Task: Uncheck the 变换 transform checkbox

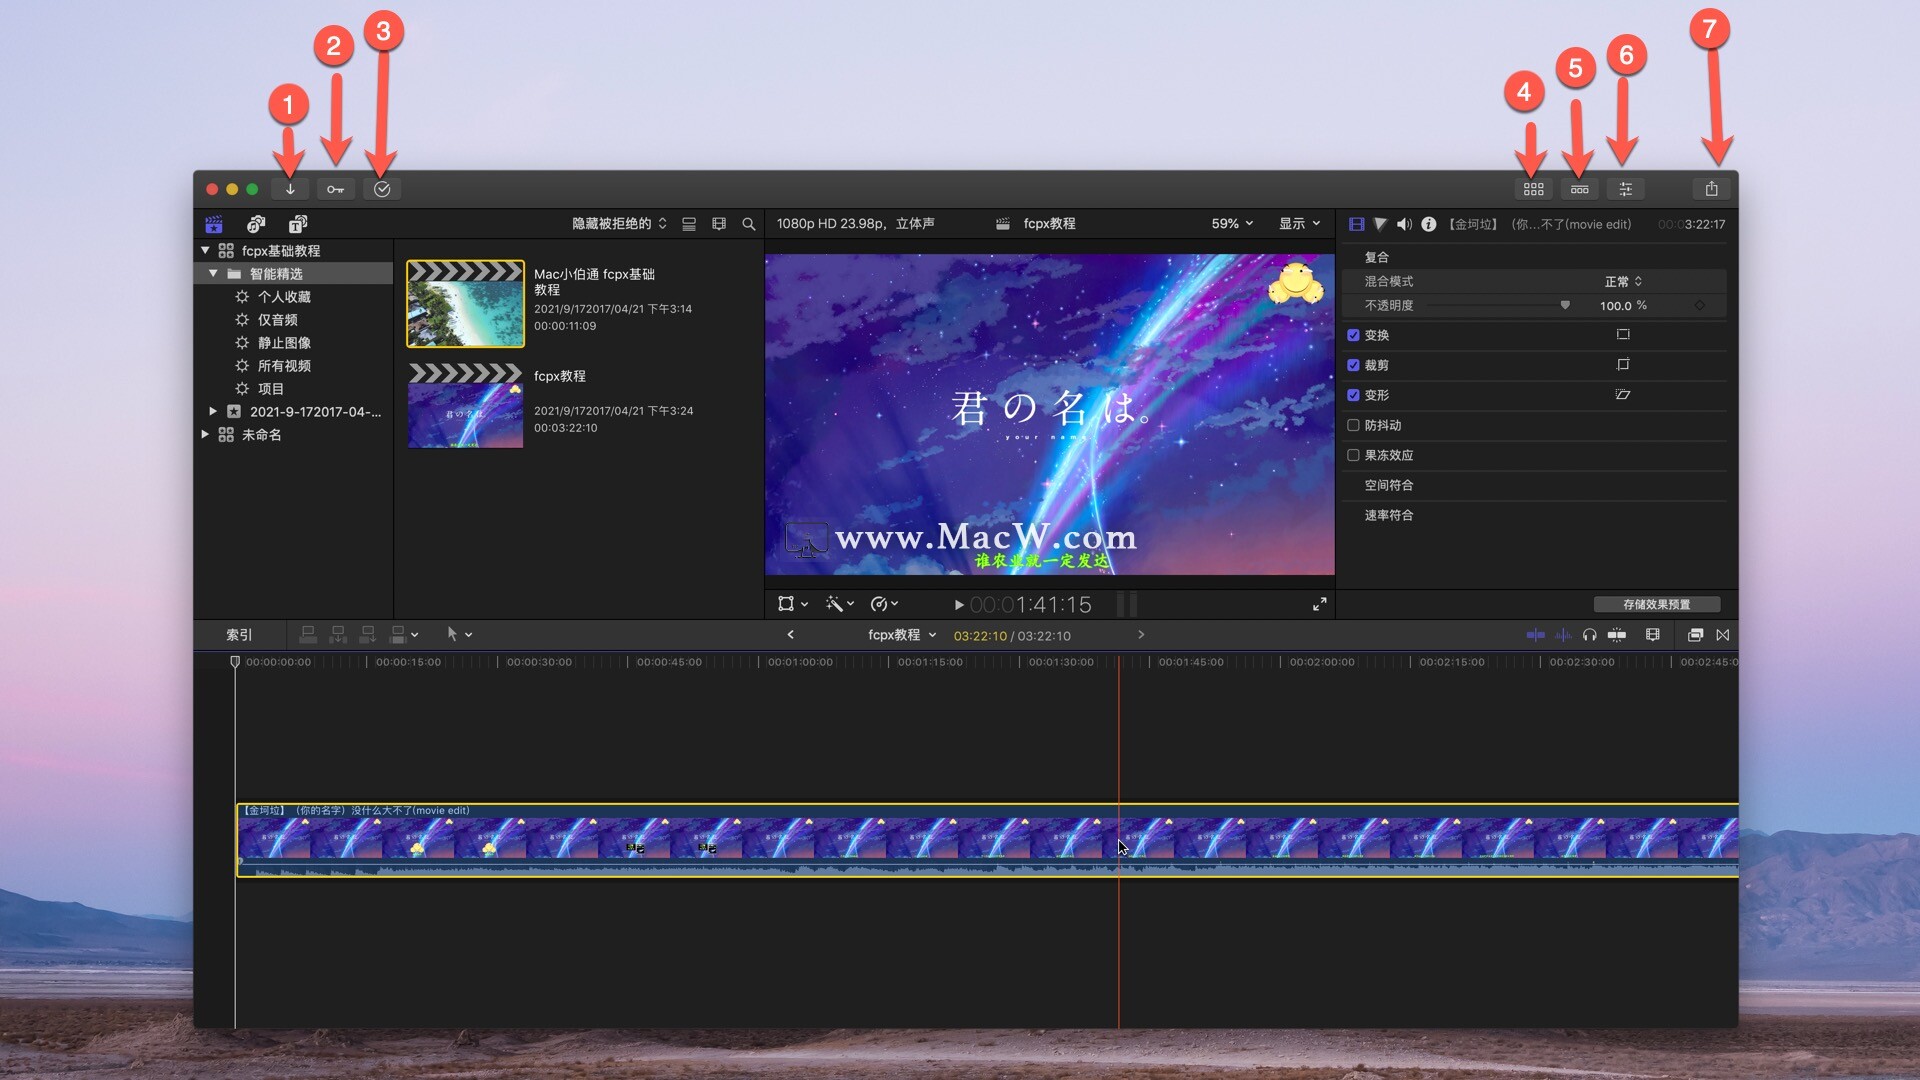Action: pos(1353,335)
